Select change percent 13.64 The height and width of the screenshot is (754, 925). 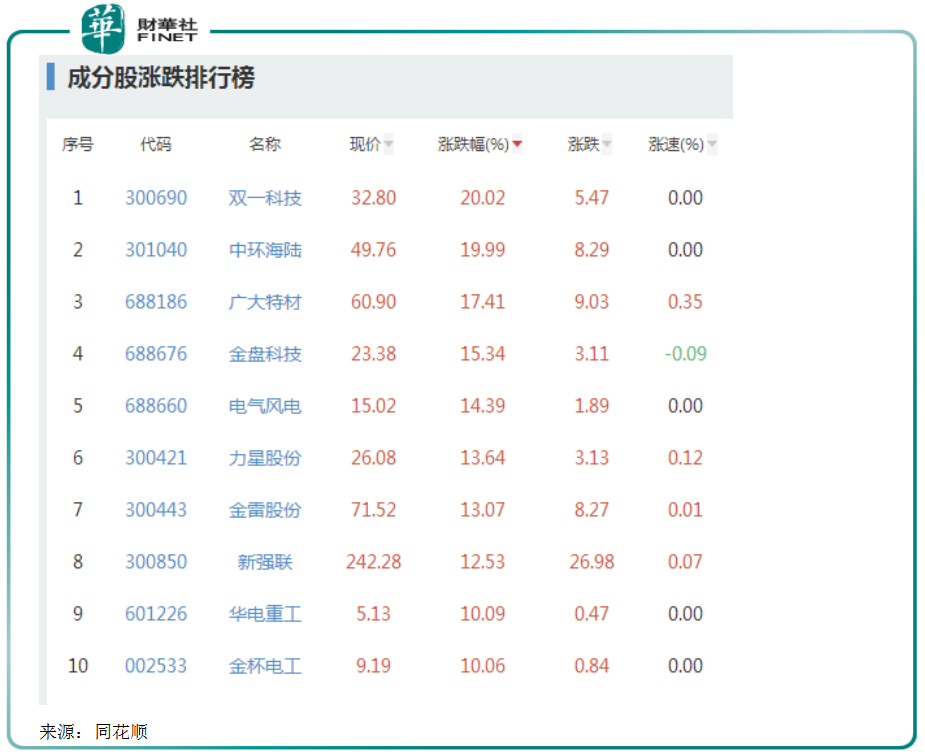click(x=483, y=457)
